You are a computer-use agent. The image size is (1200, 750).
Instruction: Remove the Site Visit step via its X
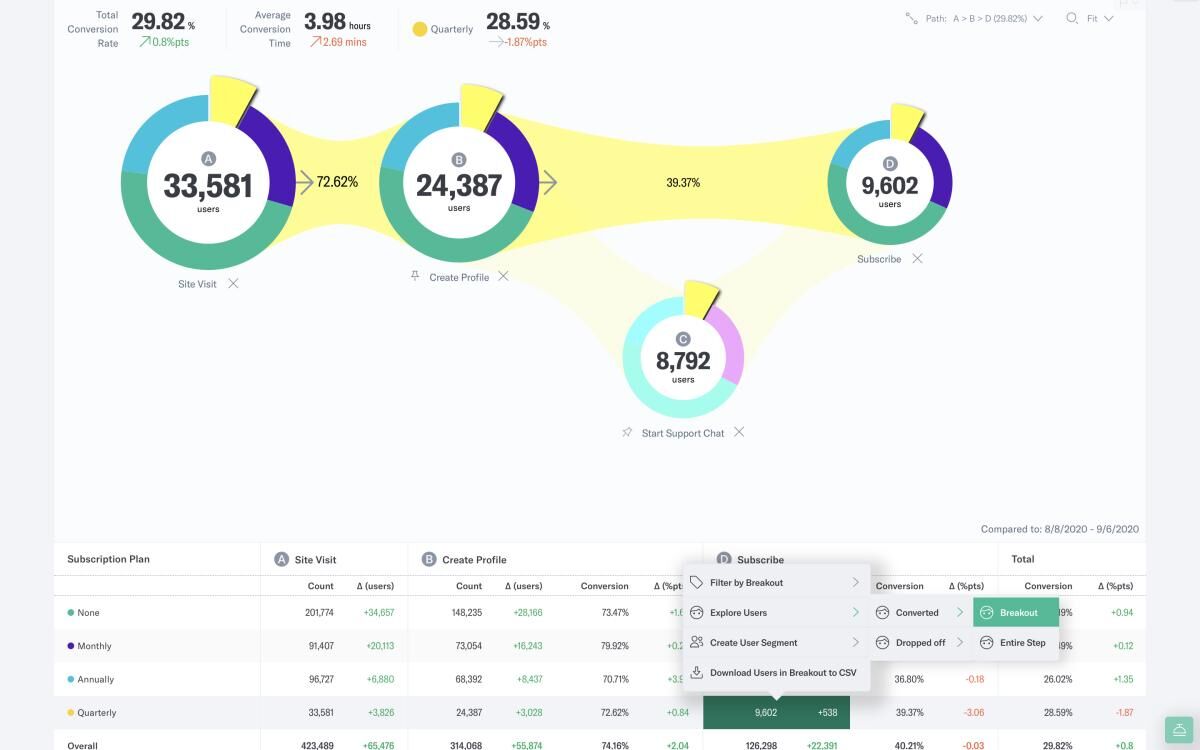pos(232,283)
